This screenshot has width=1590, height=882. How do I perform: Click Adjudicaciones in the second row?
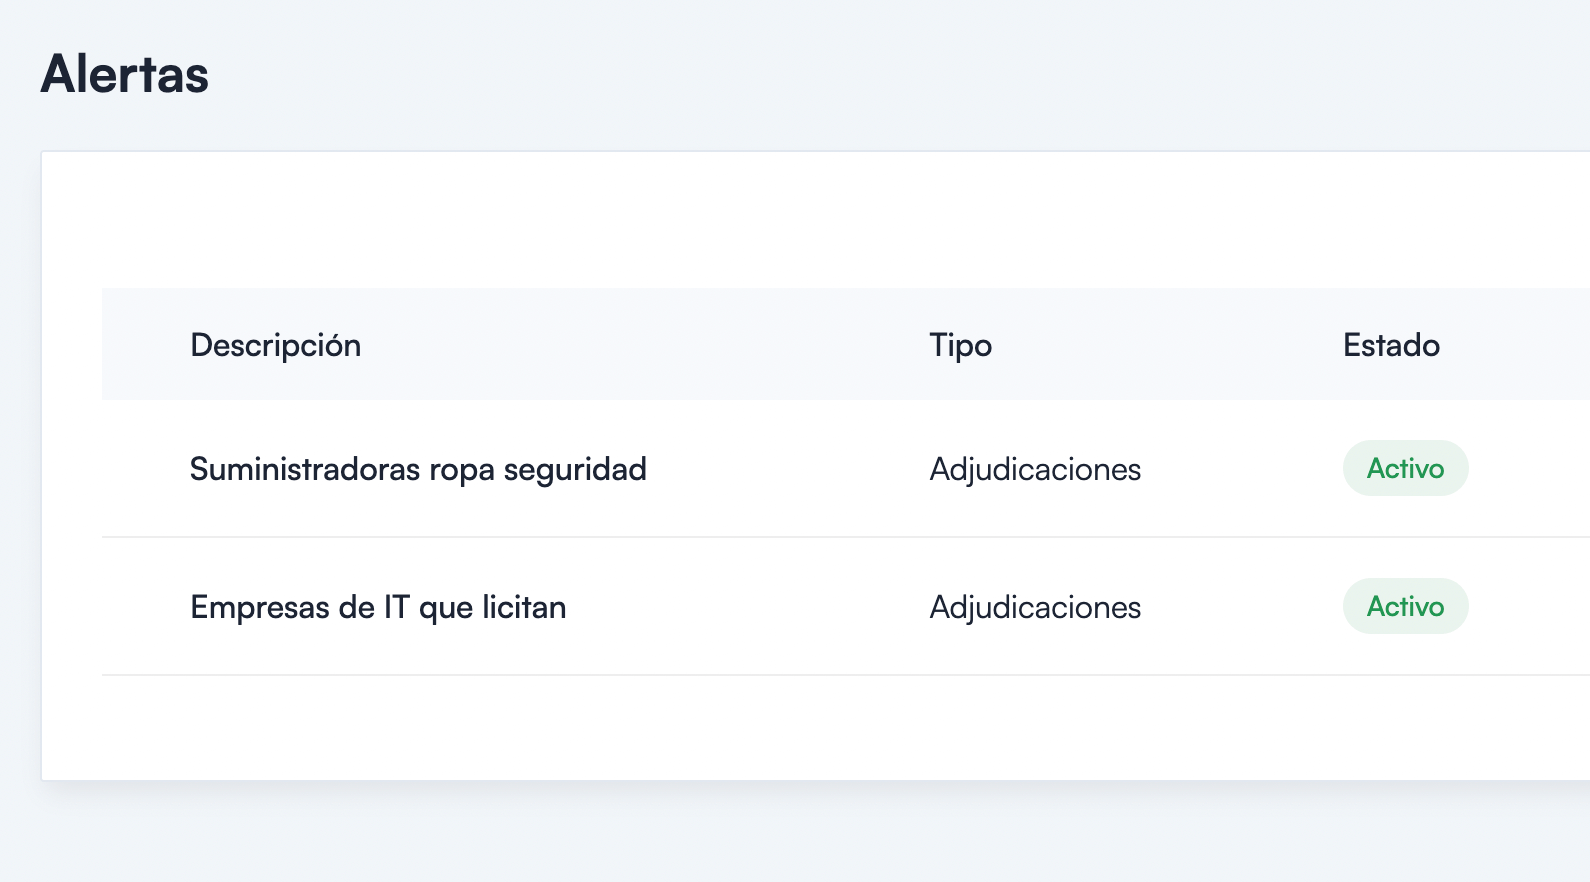(x=1035, y=606)
